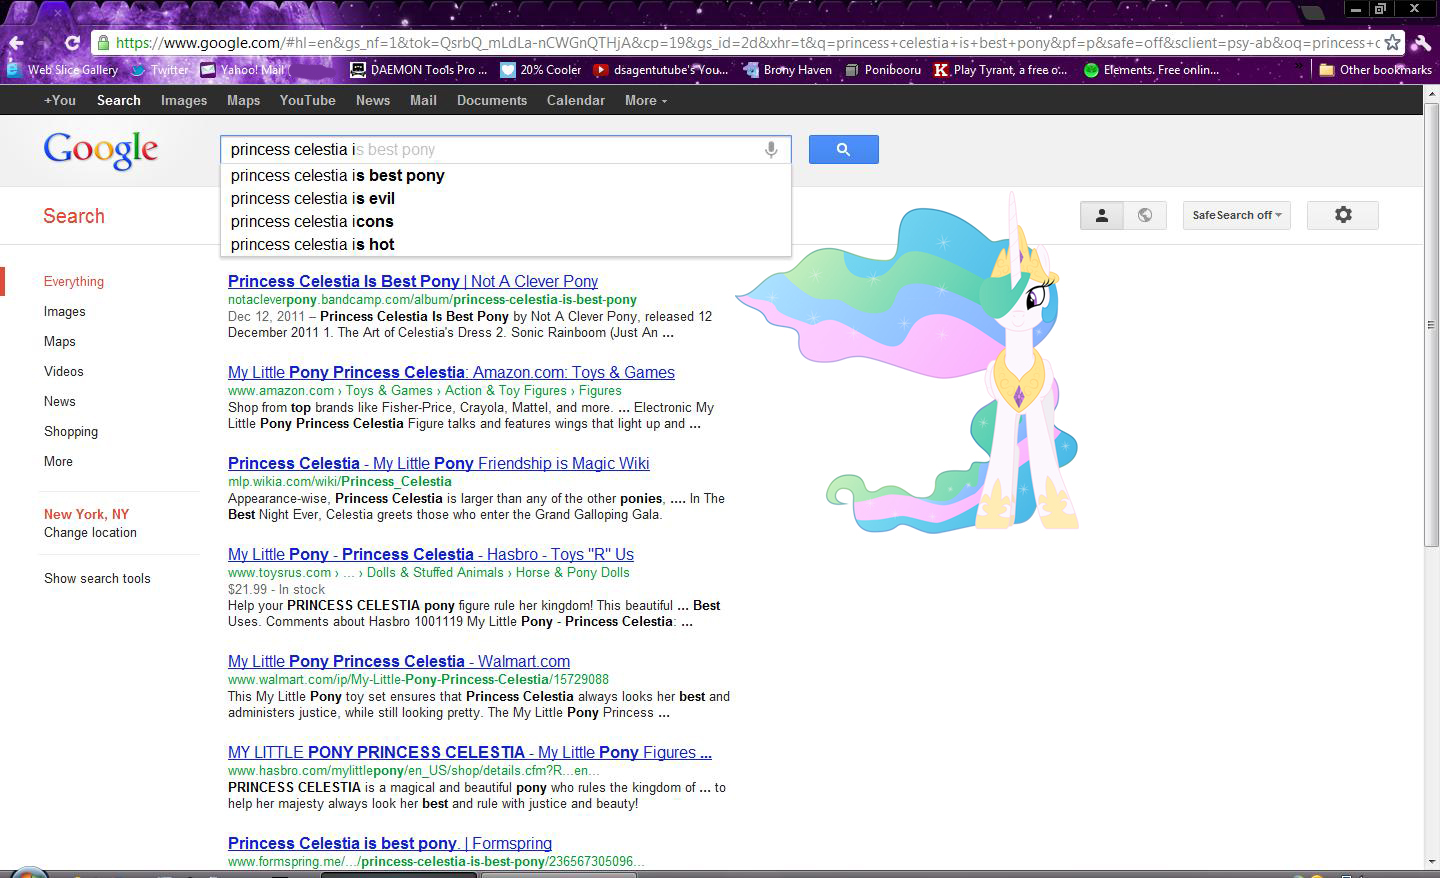1440x878 pixels.
Task: Expand the SafeSearch off dropdown
Action: point(1237,215)
